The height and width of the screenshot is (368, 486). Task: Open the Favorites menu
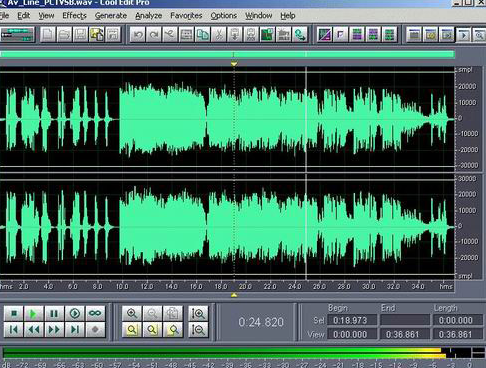coord(186,16)
